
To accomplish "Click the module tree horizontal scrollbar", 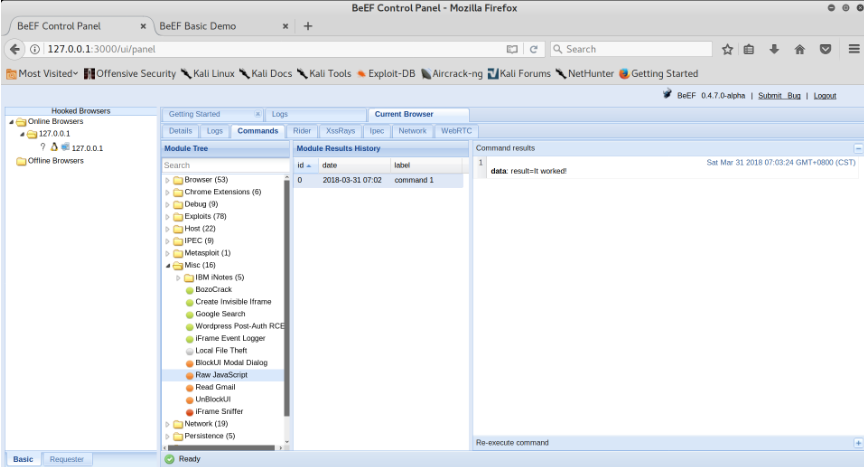I will pyautogui.click(x=221, y=448).
